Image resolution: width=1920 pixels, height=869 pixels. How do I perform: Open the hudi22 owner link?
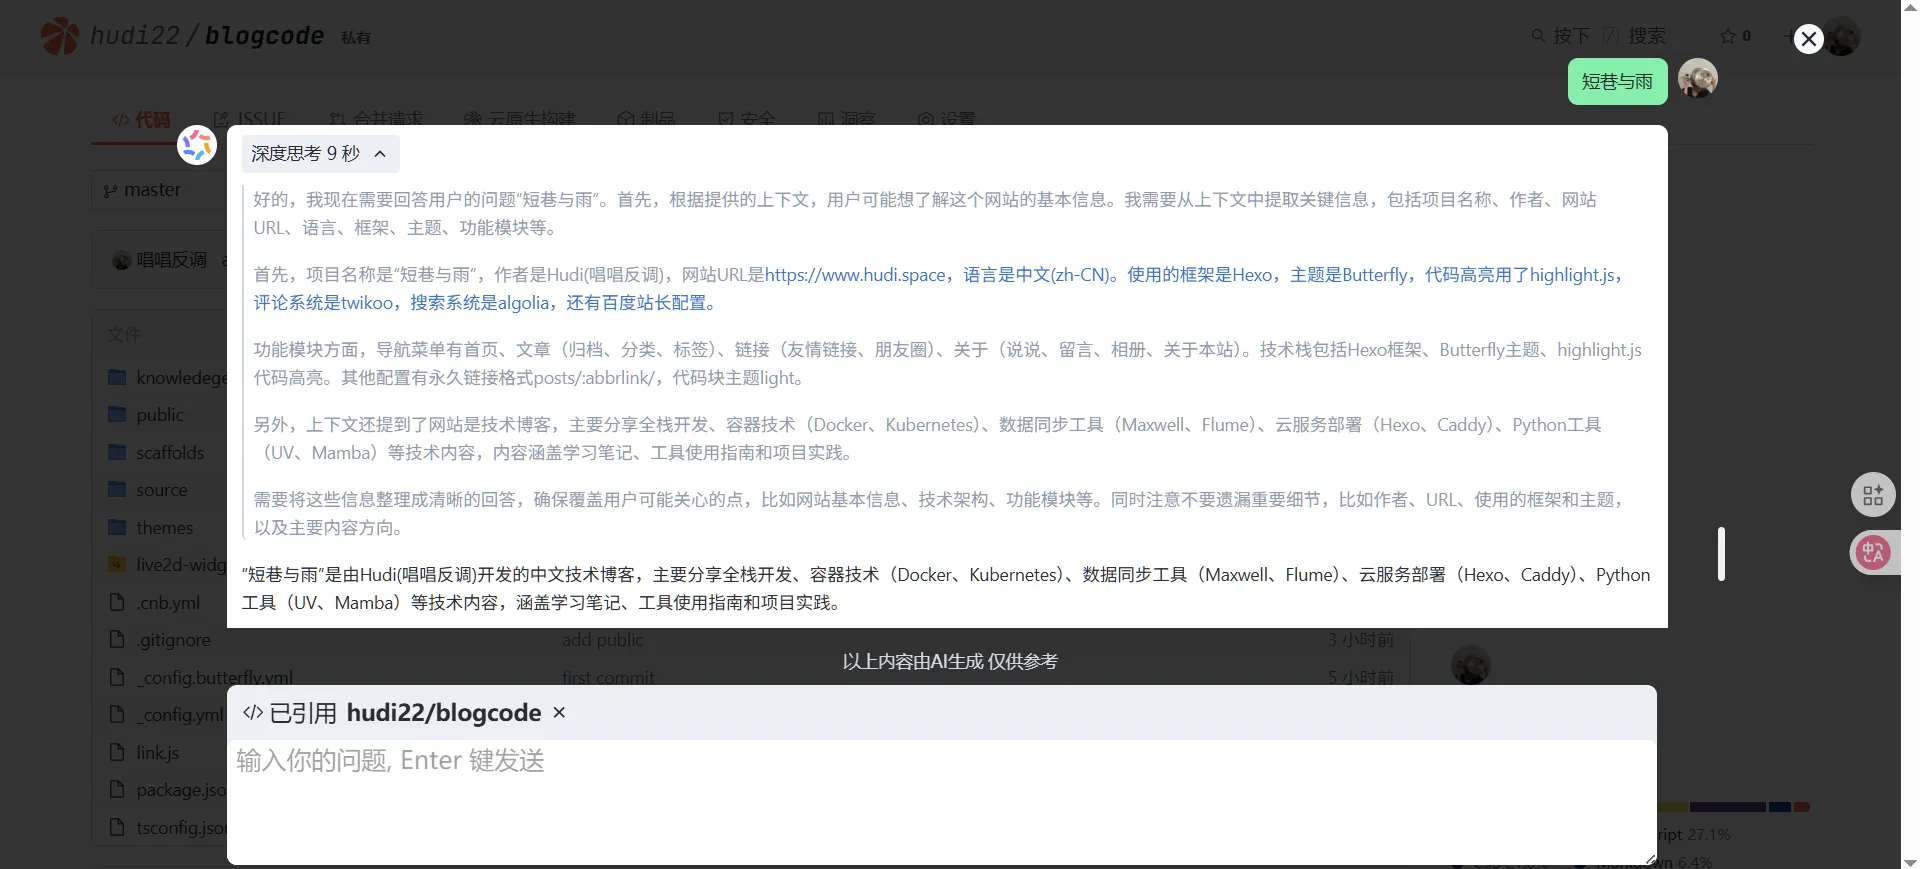(x=135, y=36)
